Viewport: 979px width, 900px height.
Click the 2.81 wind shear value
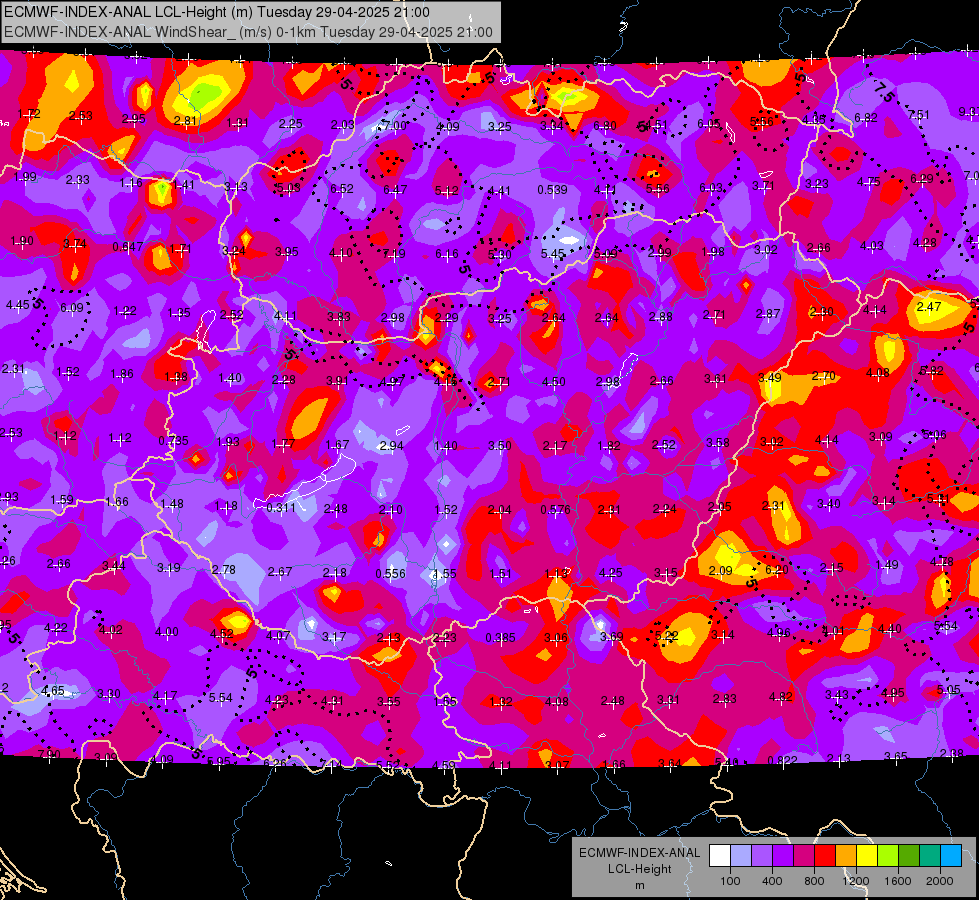(185, 121)
